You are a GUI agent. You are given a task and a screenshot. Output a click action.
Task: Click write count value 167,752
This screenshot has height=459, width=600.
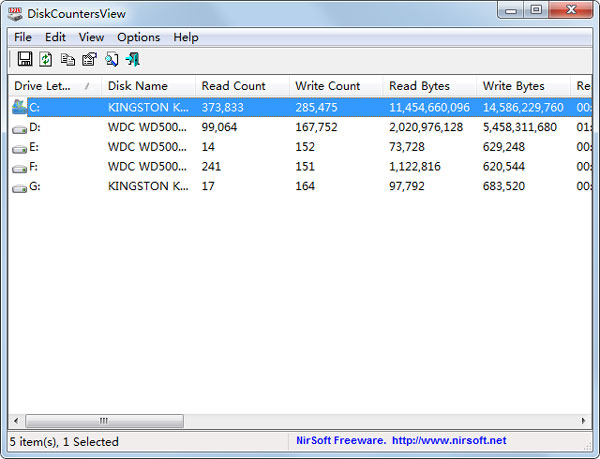tap(316, 127)
